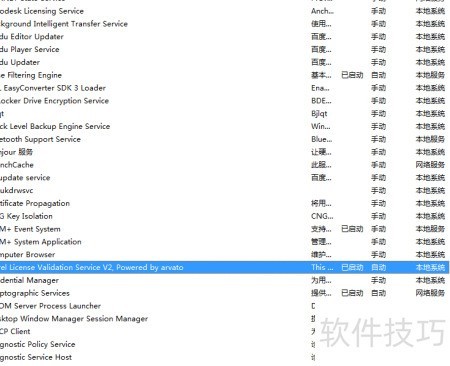This screenshot has width=450, height=366.
Task: Click the Editor Updater service row
Action: tap(225, 37)
